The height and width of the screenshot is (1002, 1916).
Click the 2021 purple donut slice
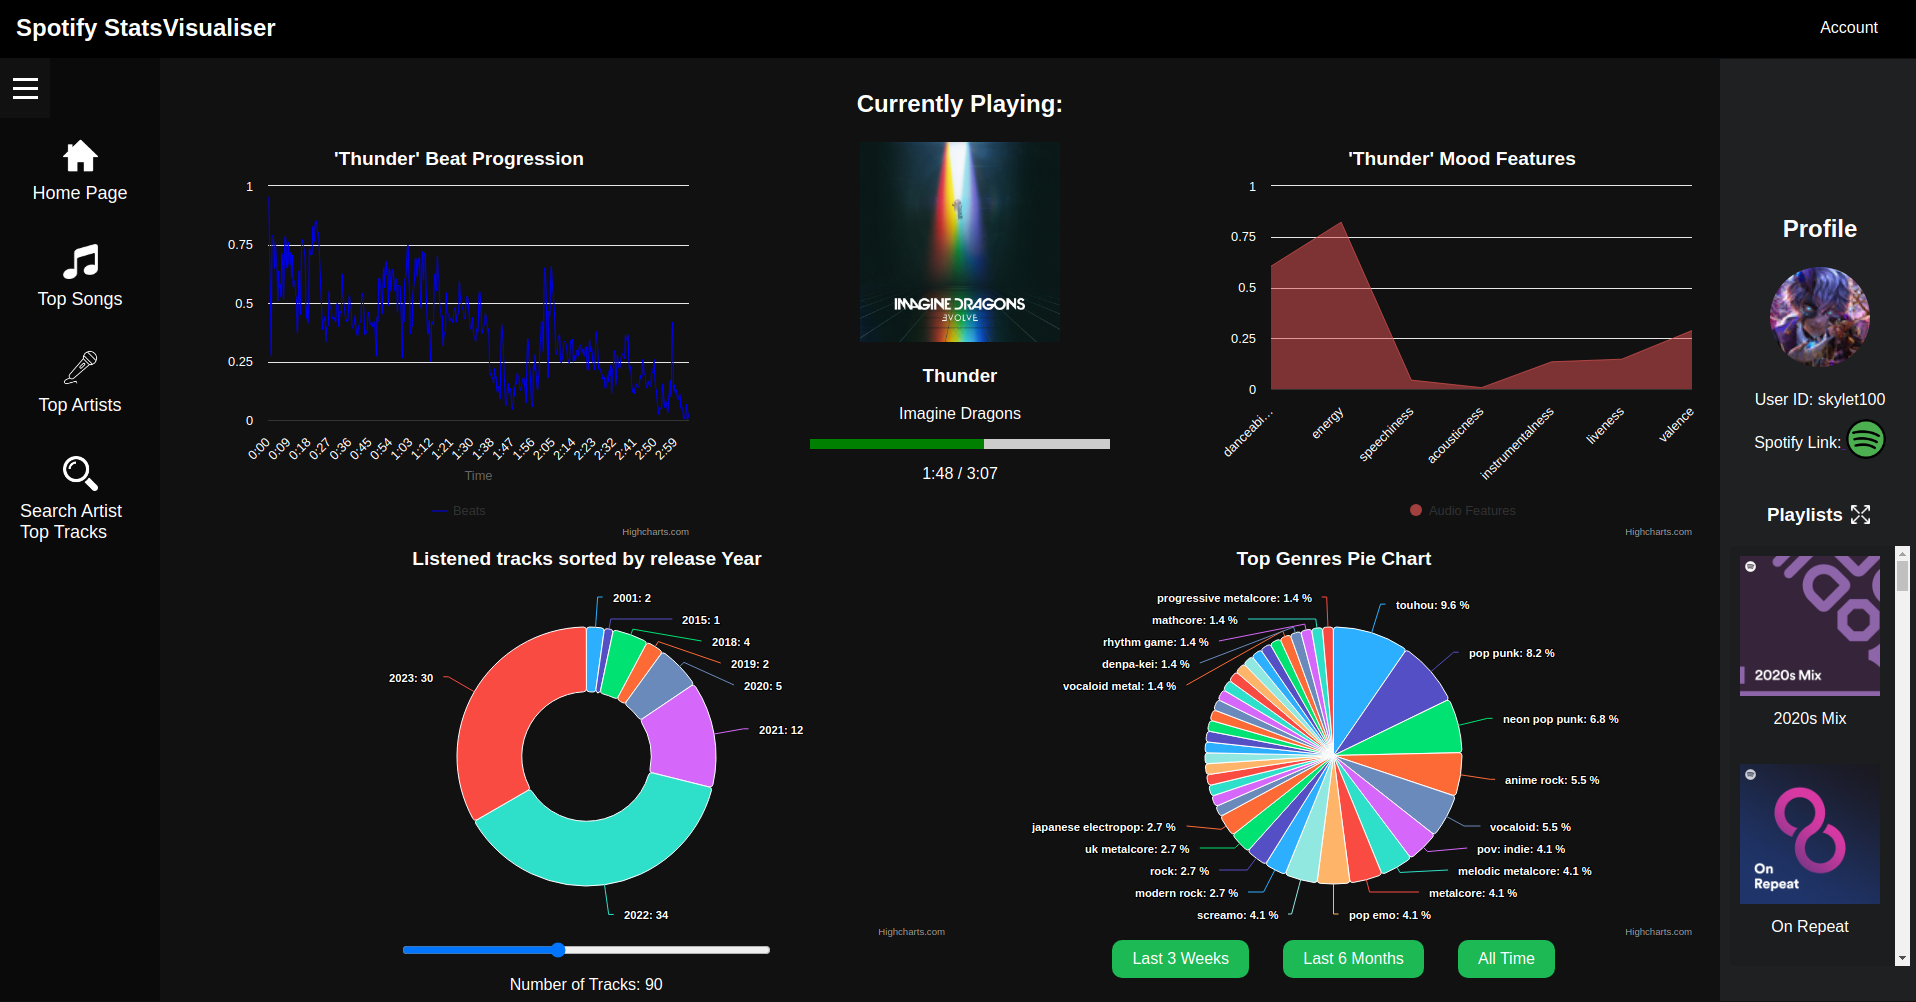685,738
